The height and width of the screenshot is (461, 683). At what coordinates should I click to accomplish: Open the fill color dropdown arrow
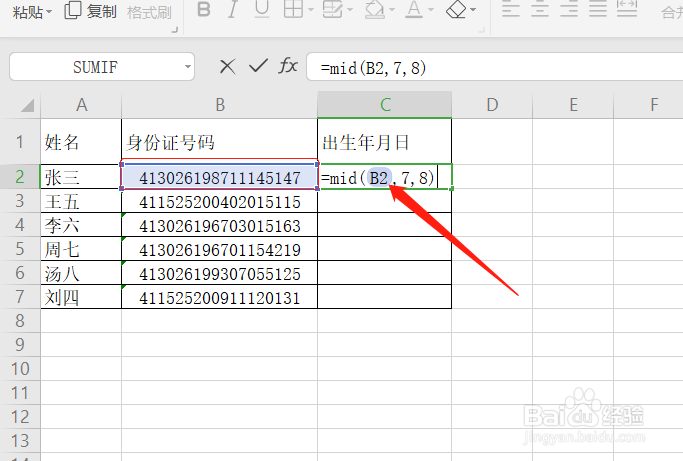[x=392, y=10]
